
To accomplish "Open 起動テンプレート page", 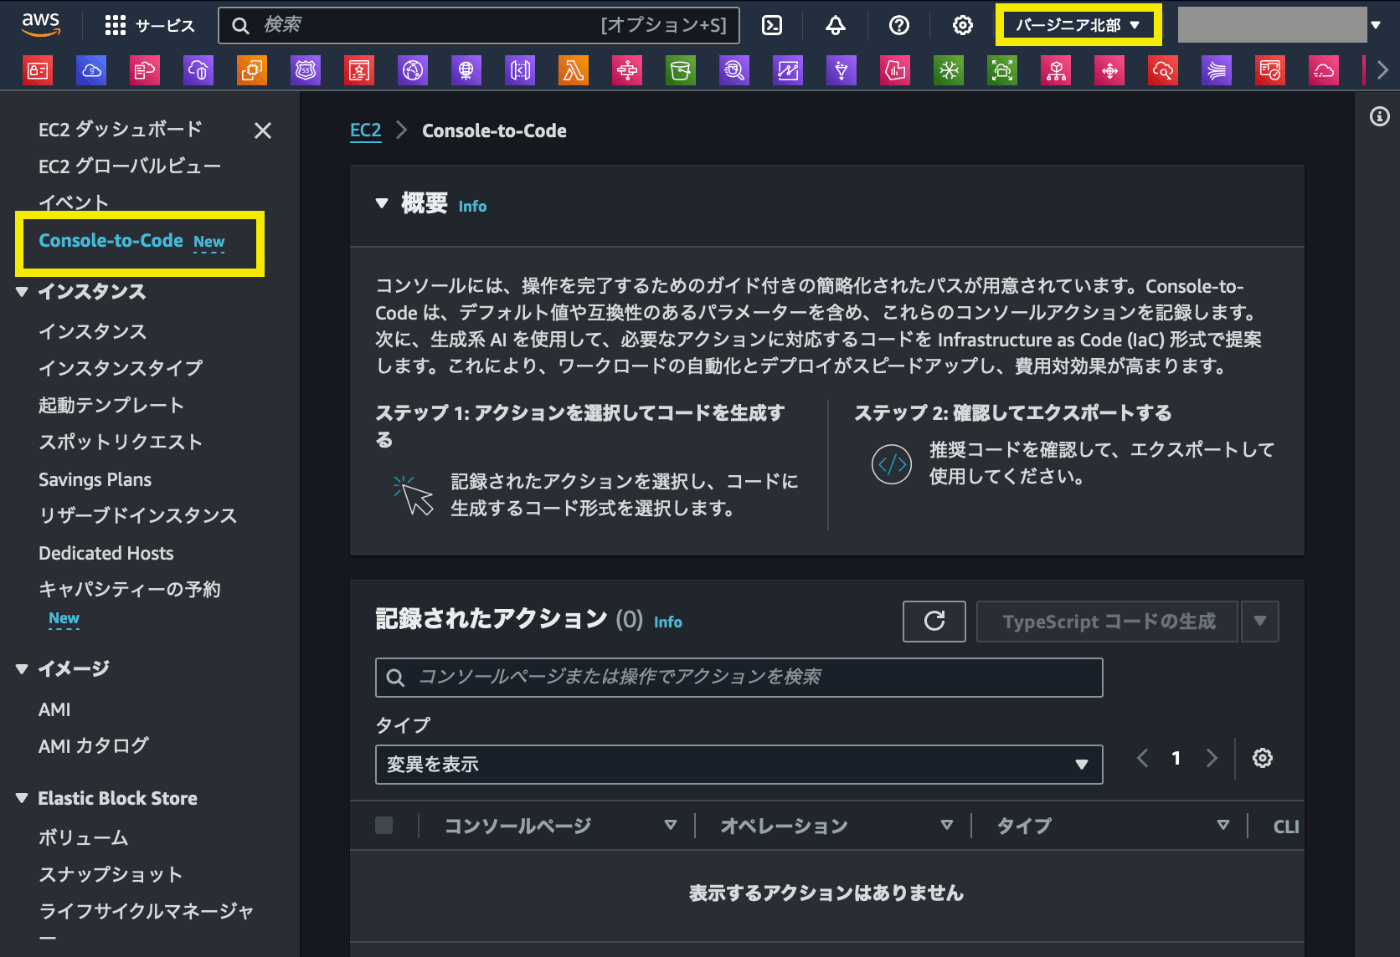I will pyautogui.click(x=111, y=405).
